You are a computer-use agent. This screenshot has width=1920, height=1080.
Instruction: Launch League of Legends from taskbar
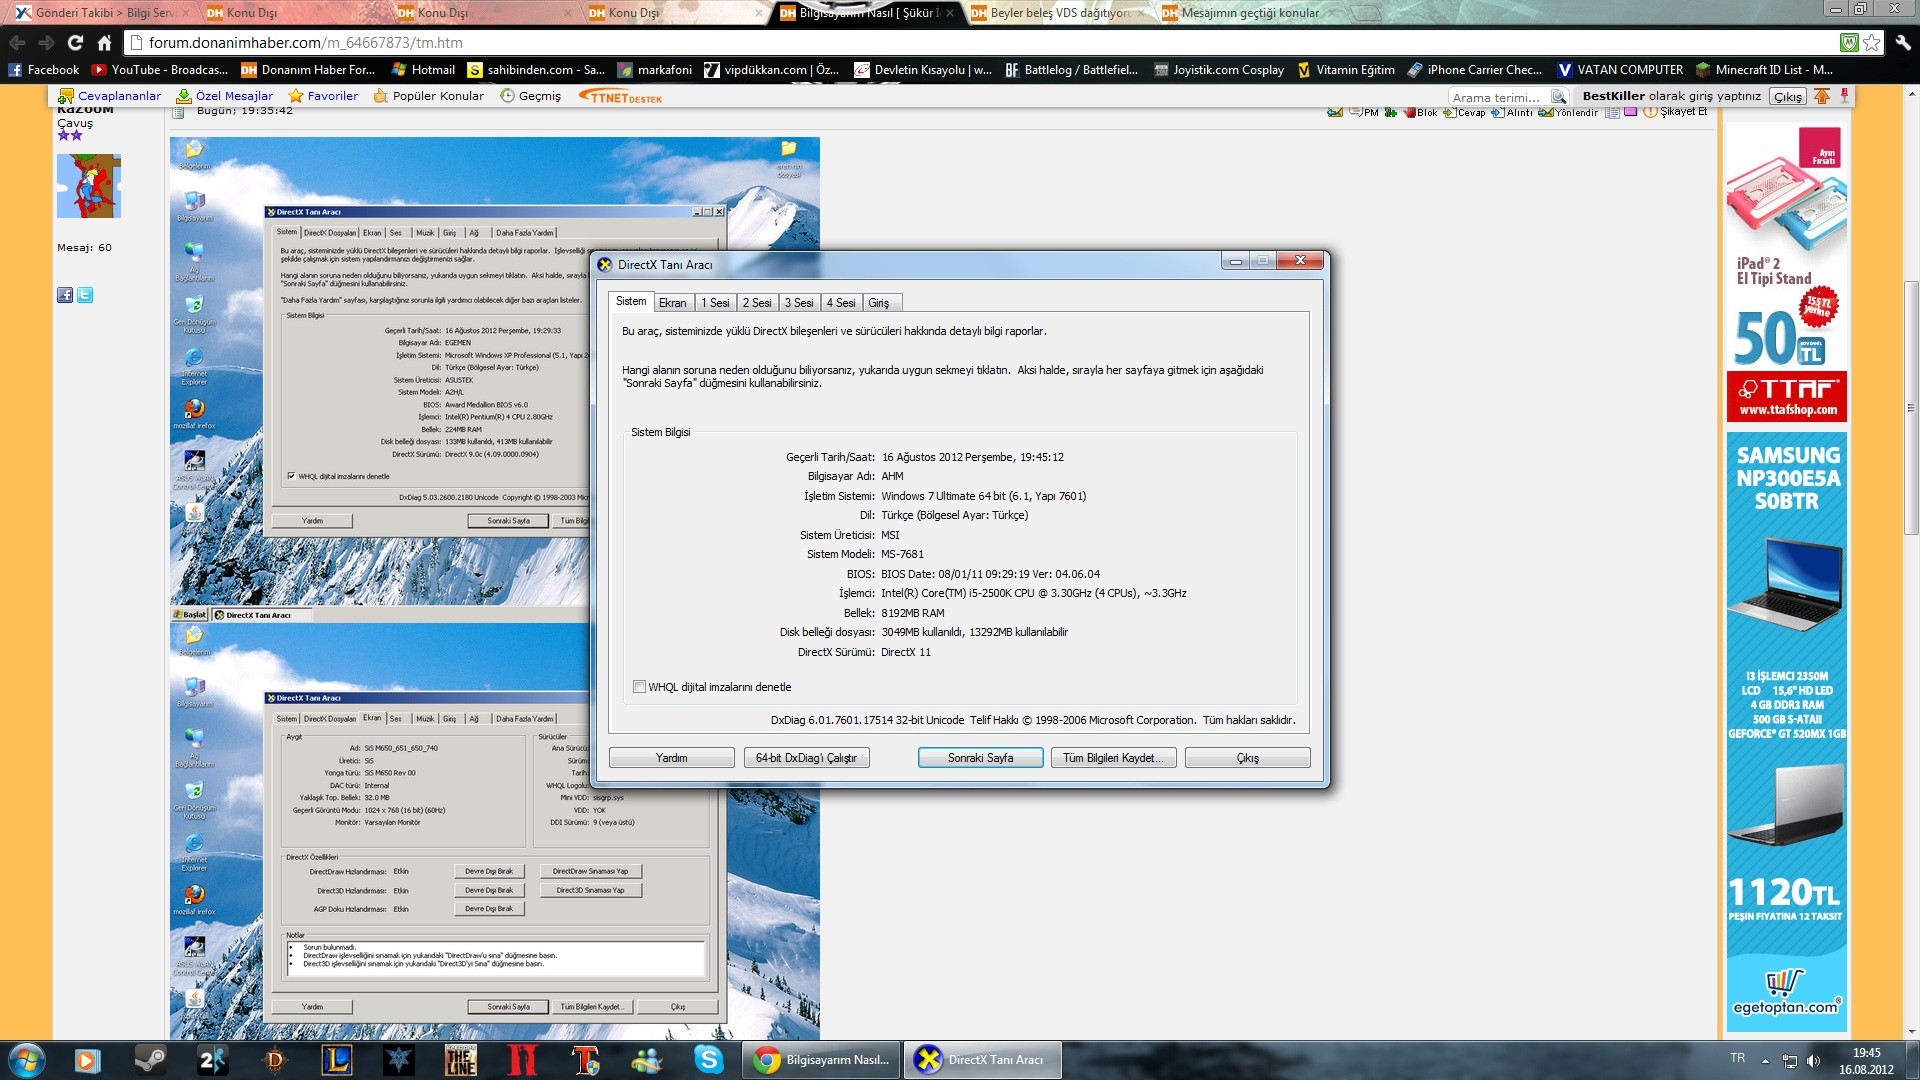[x=336, y=1060]
